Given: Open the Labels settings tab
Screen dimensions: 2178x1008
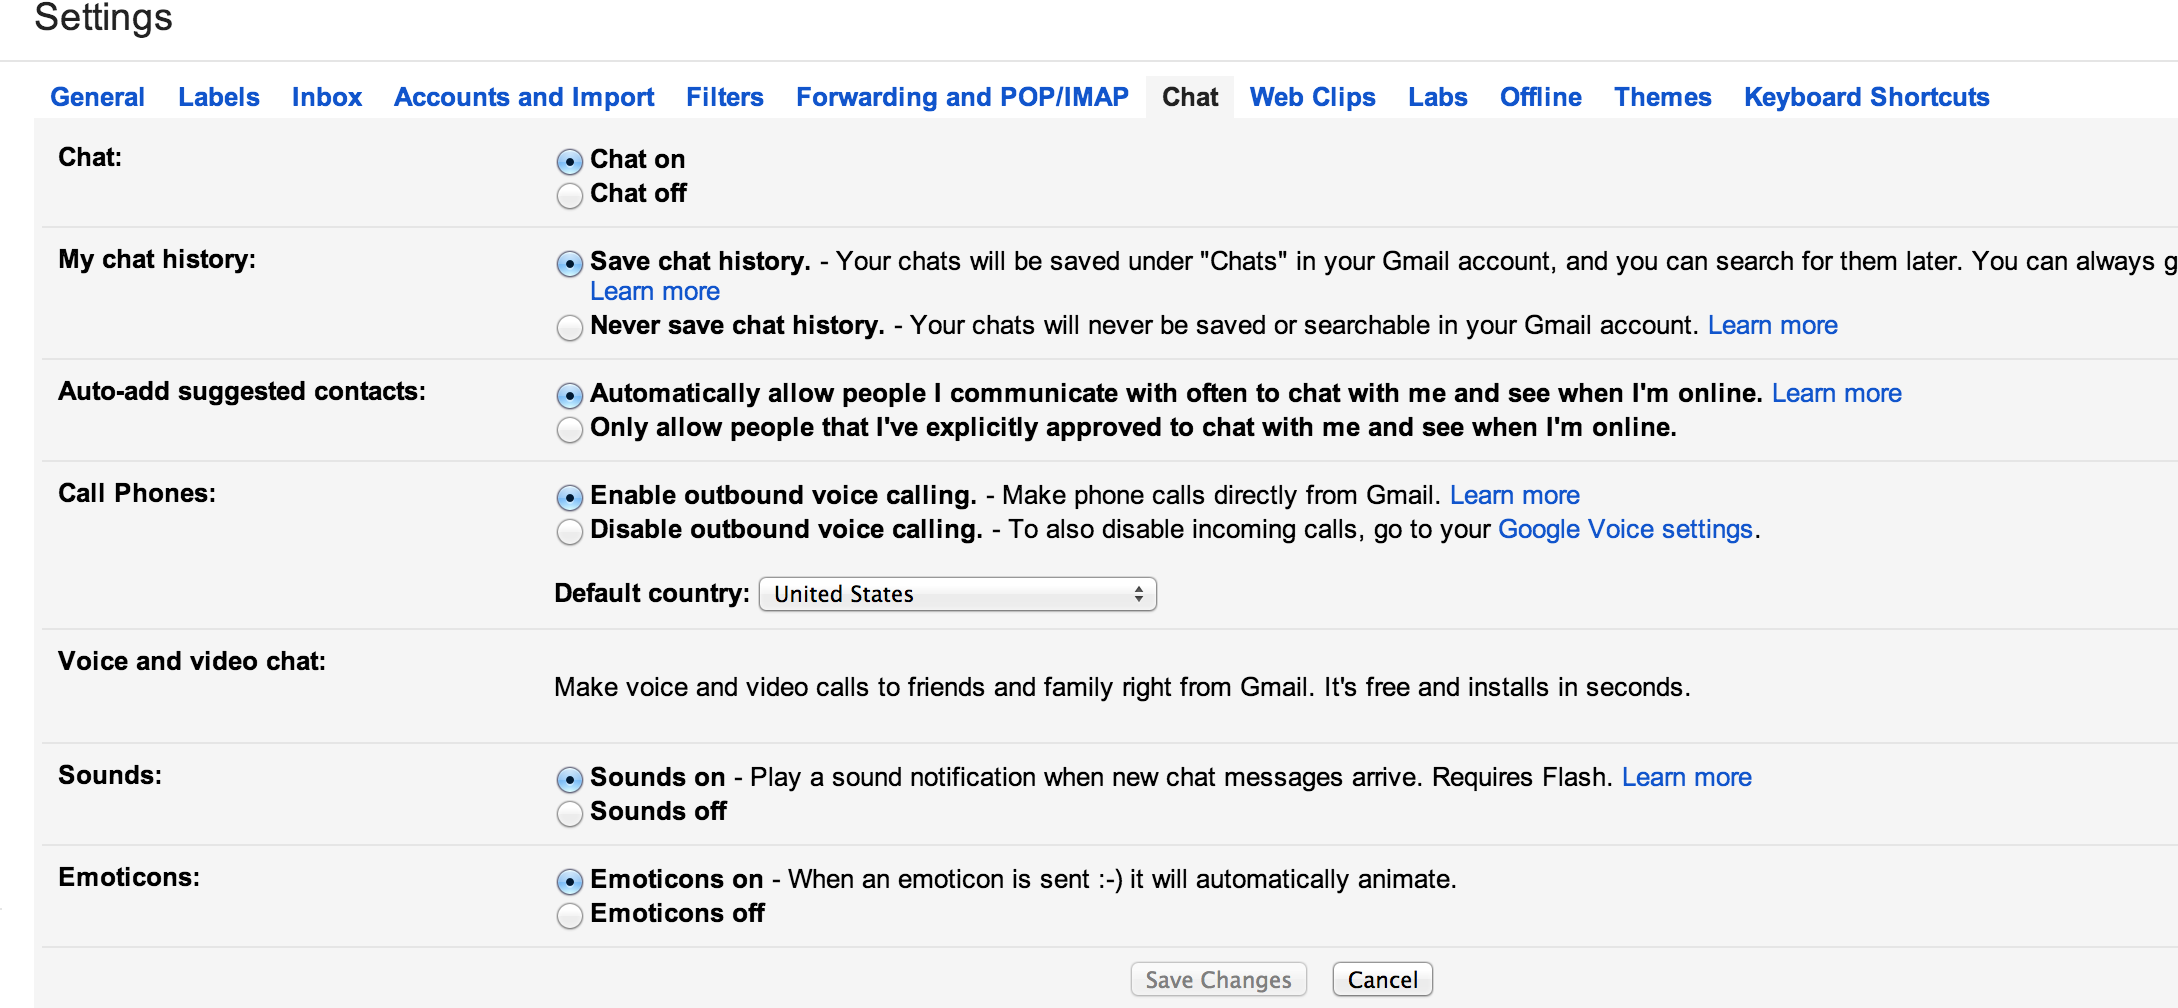Looking at the screenshot, I should (219, 97).
